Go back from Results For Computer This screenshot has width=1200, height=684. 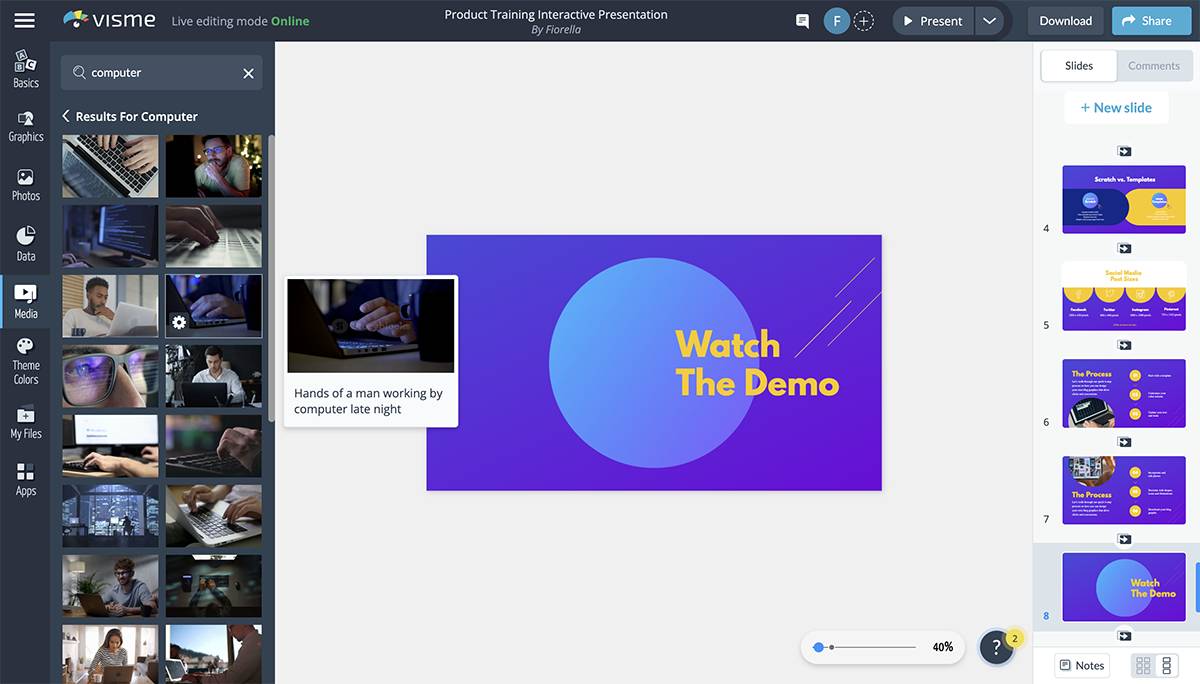[x=66, y=116]
